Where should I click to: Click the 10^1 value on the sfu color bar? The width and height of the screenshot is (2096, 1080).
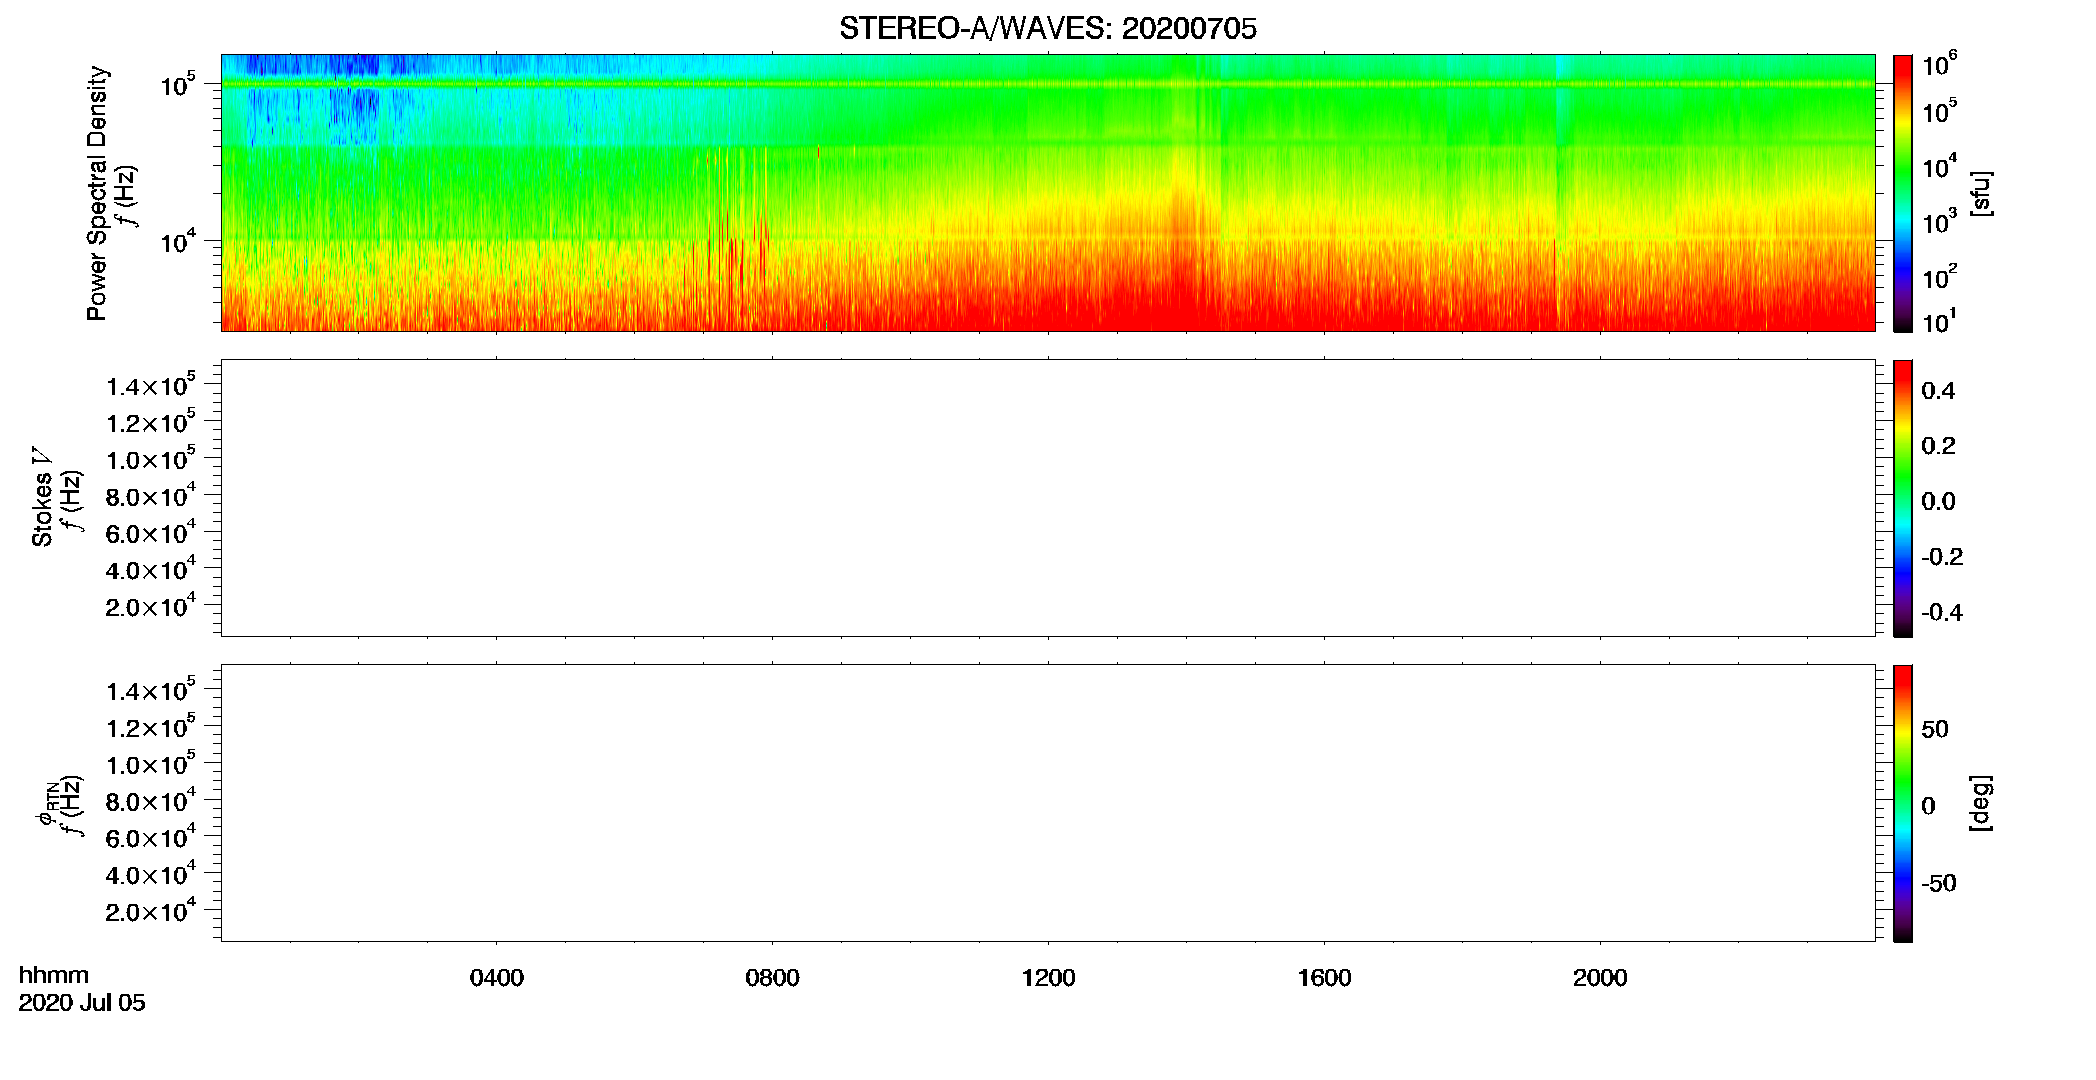1940,322
